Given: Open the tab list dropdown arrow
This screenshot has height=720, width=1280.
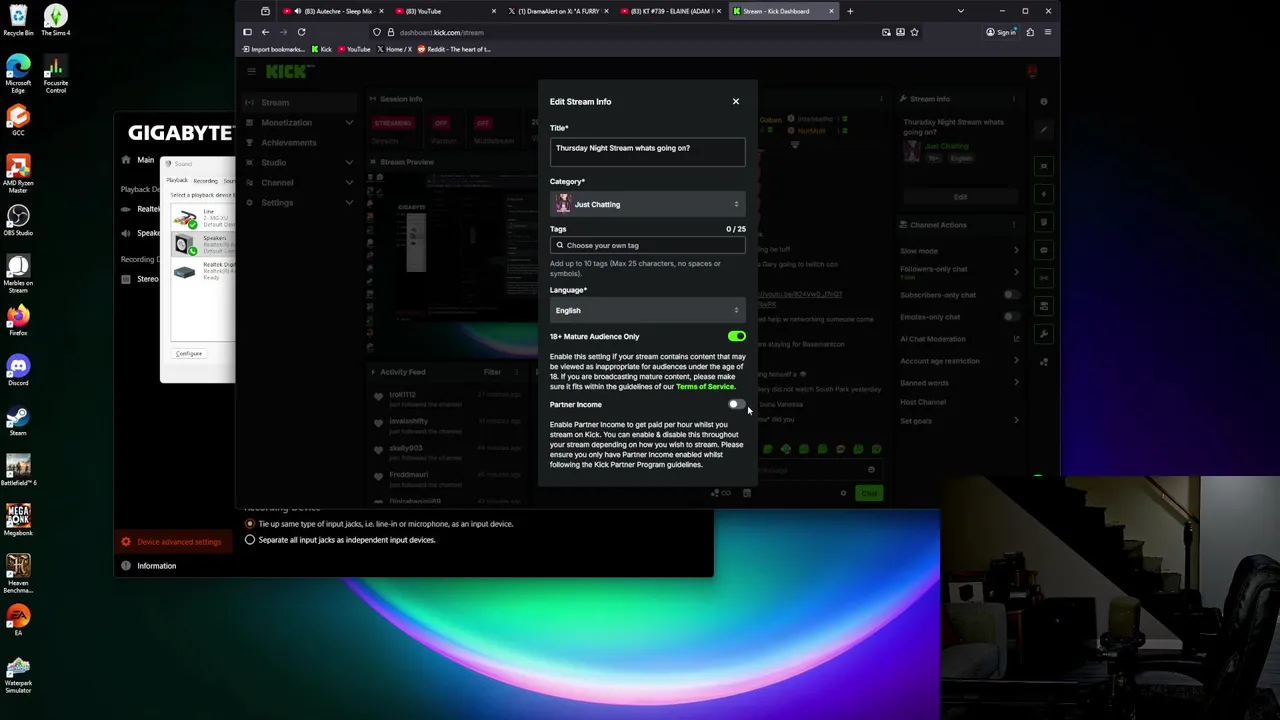Looking at the screenshot, I should [x=961, y=11].
